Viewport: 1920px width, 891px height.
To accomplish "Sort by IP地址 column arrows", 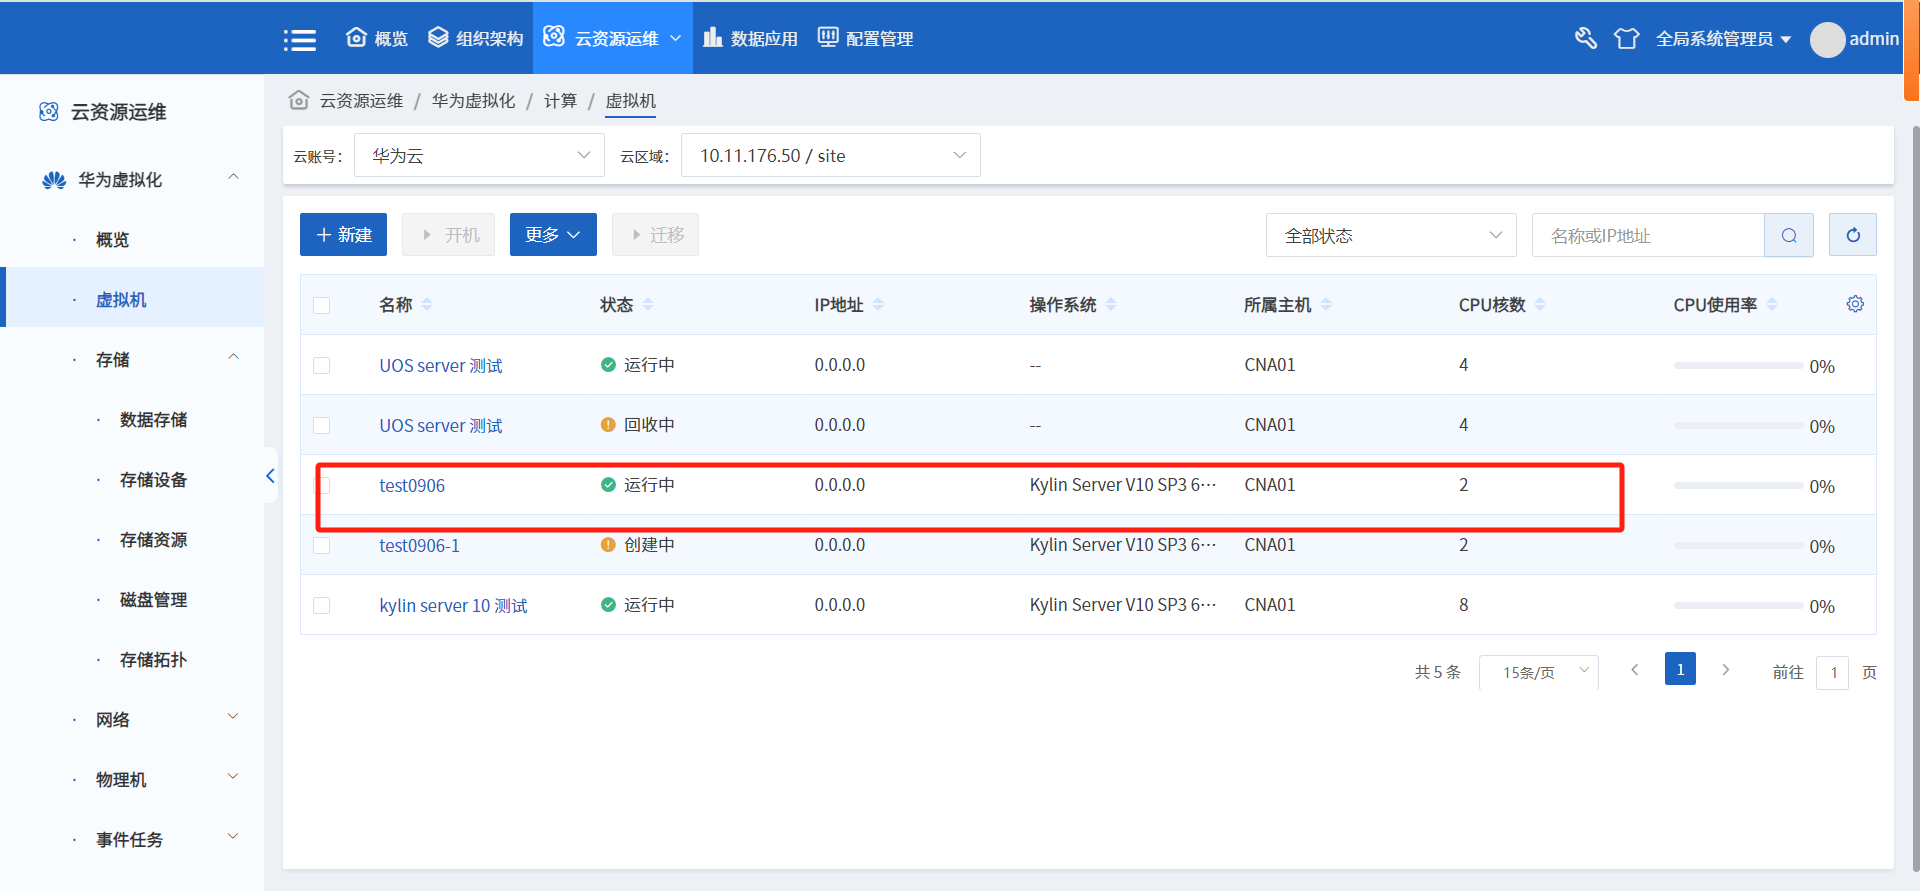I will pyautogui.click(x=878, y=304).
